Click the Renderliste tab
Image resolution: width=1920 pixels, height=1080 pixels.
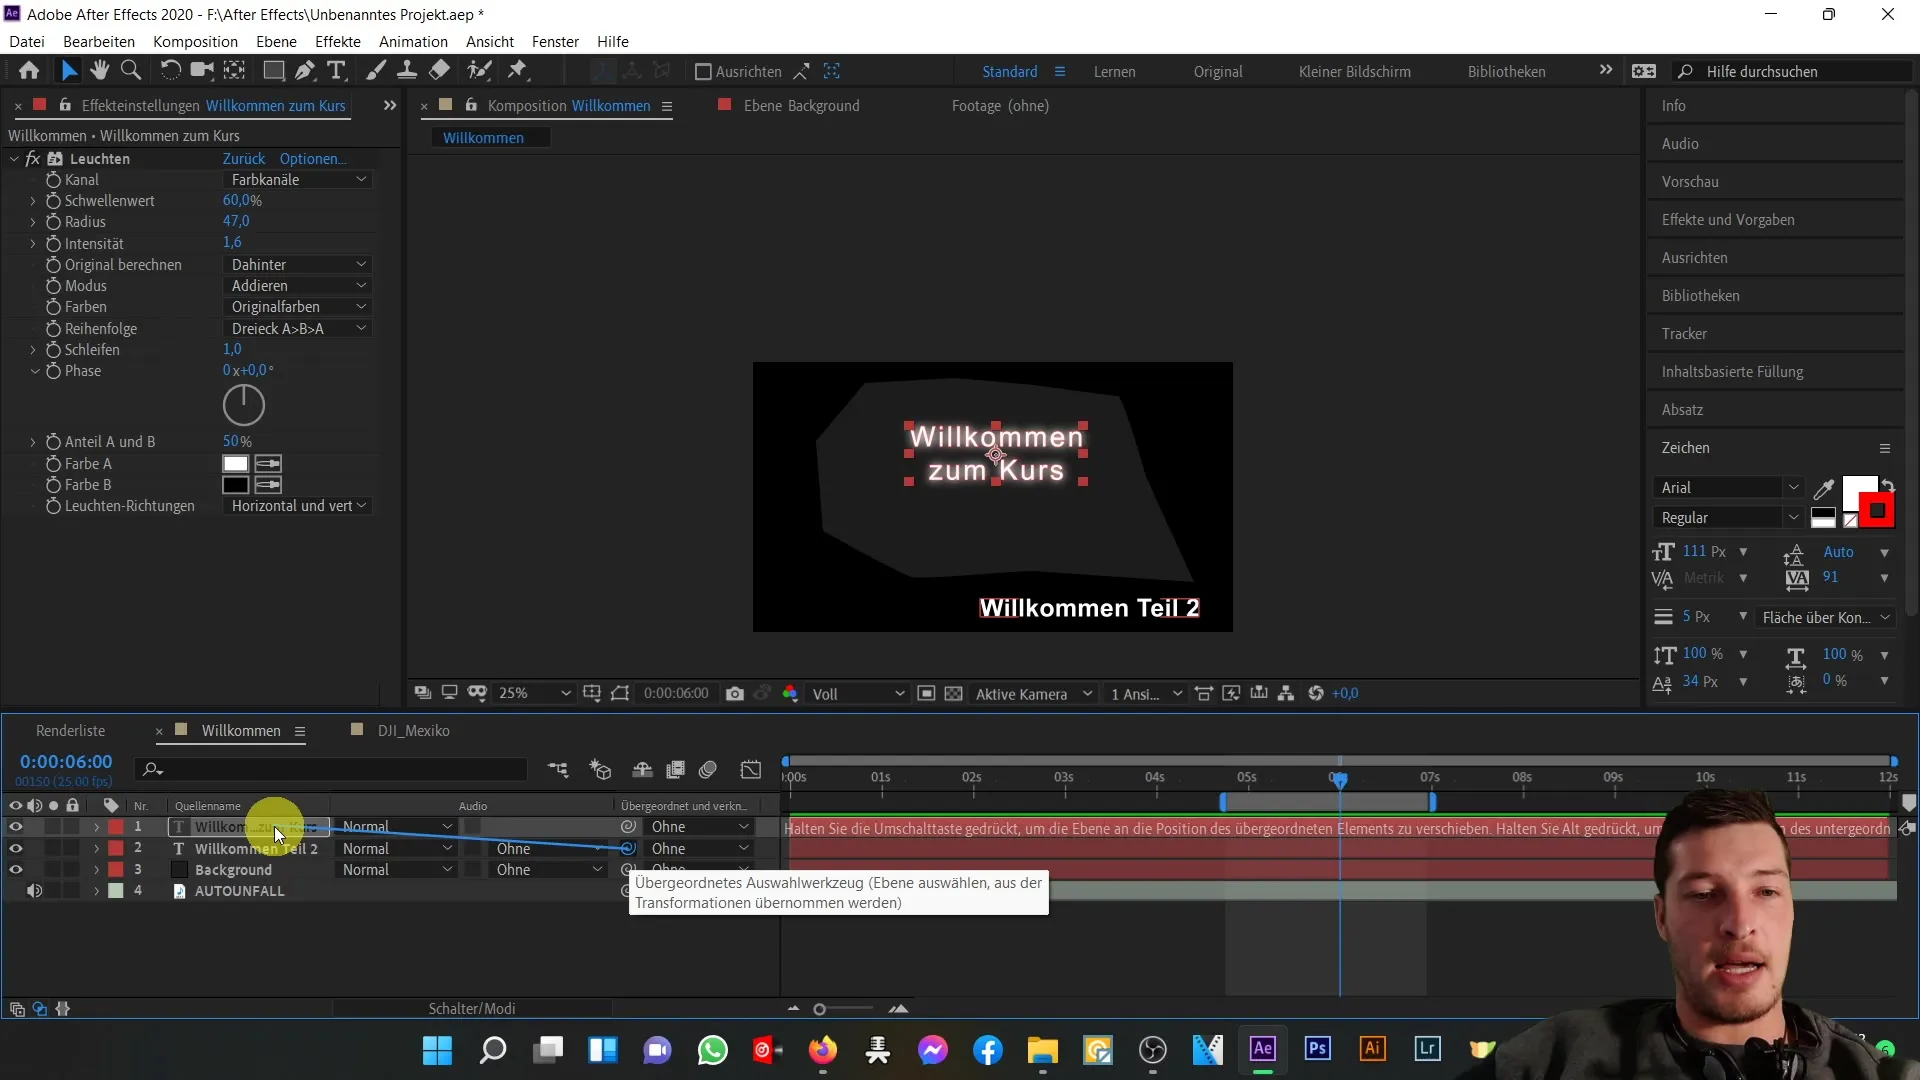pos(71,731)
